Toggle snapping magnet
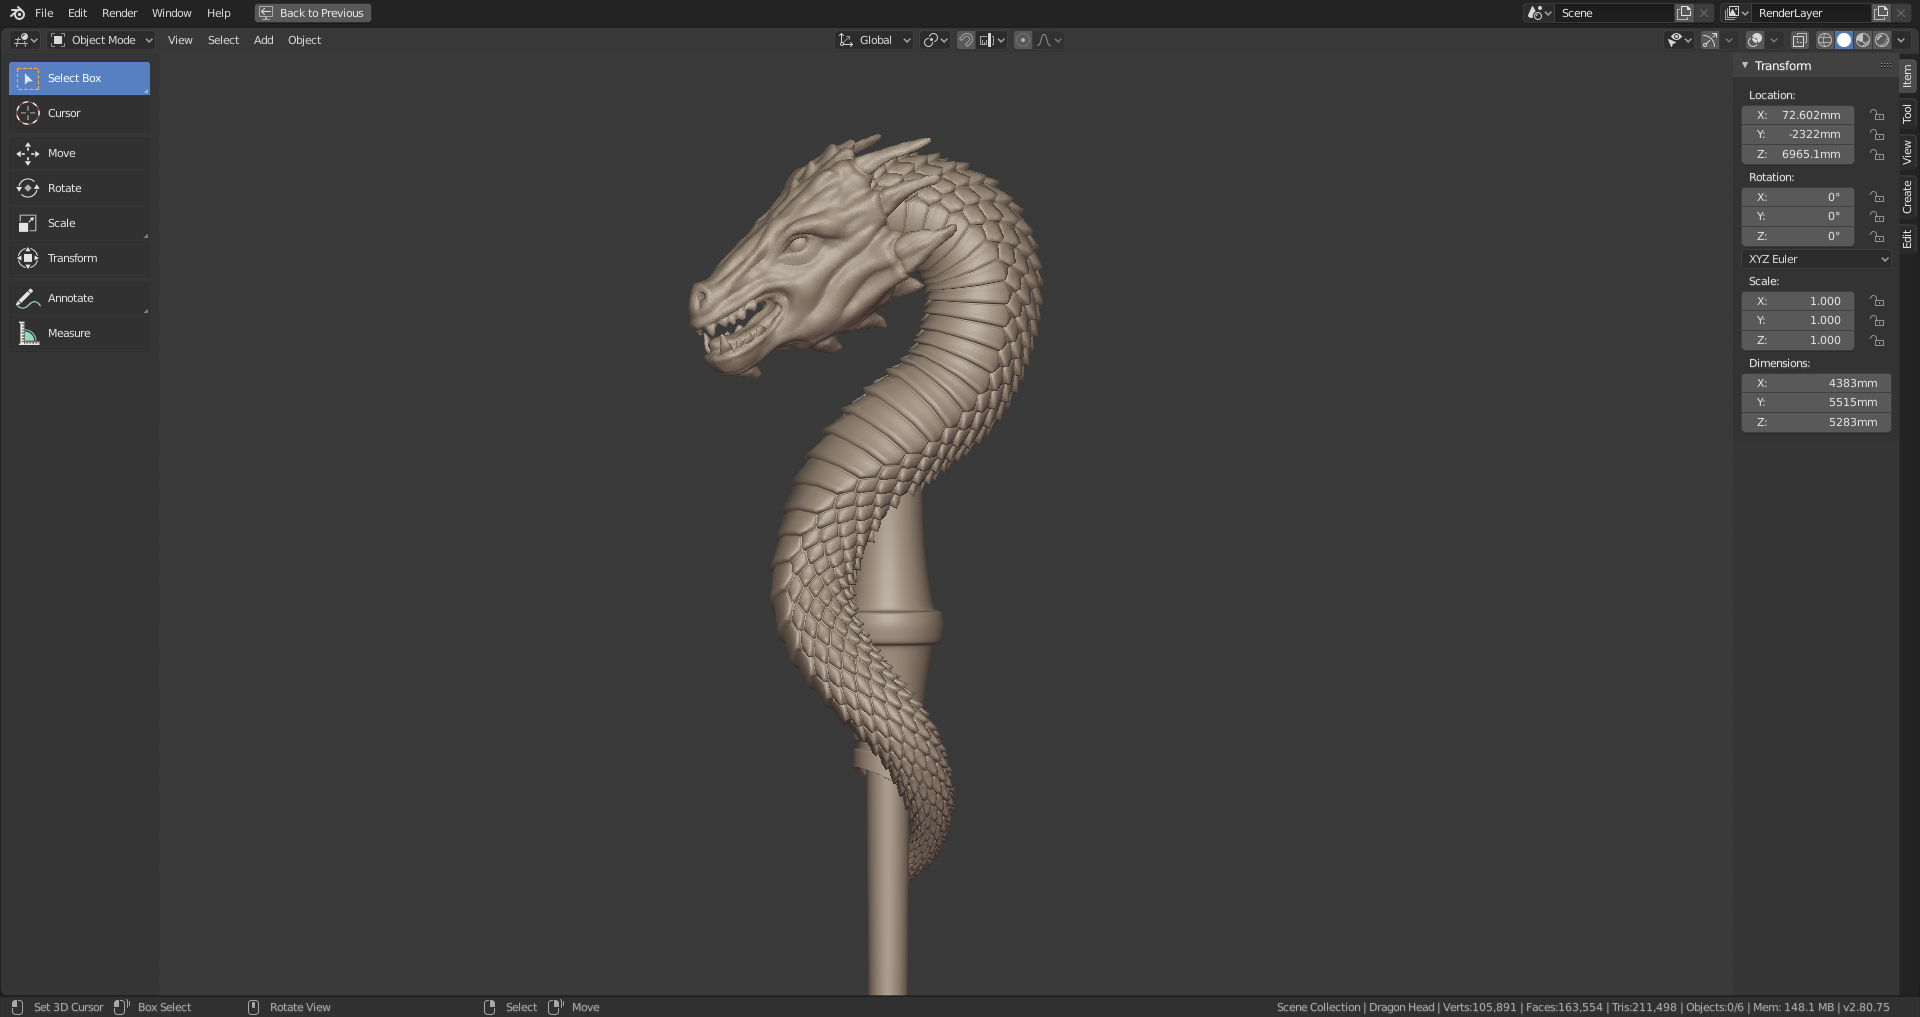Screen dimensions: 1920x1017 pyautogui.click(x=966, y=40)
